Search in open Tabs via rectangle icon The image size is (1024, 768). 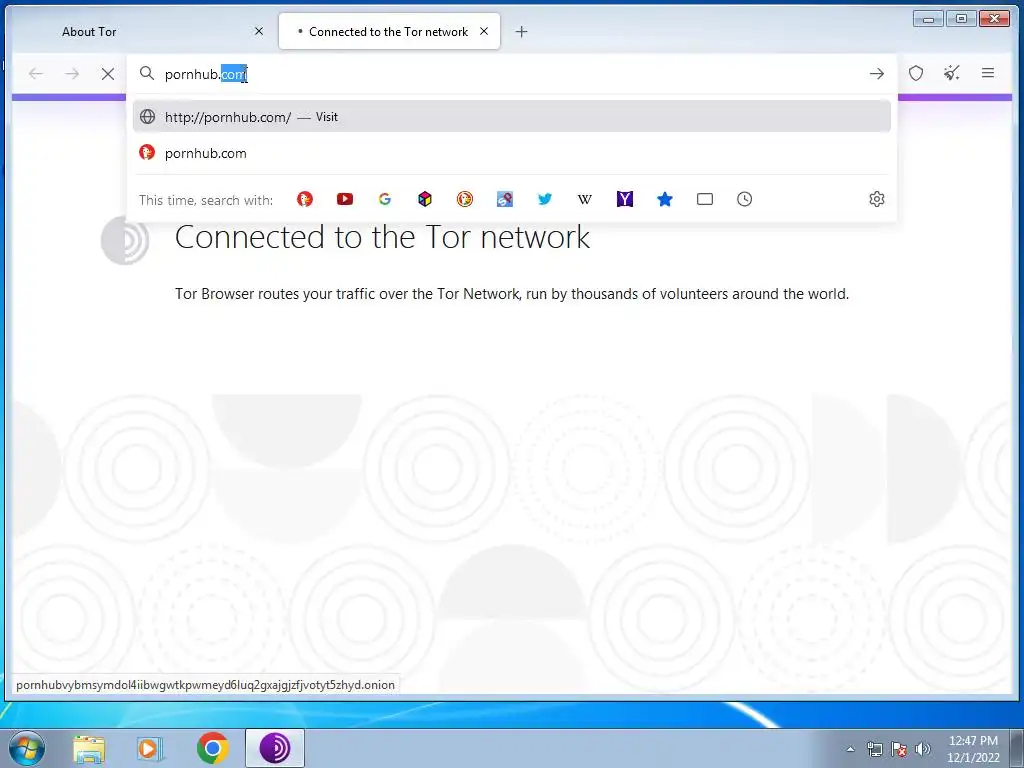[x=705, y=199]
